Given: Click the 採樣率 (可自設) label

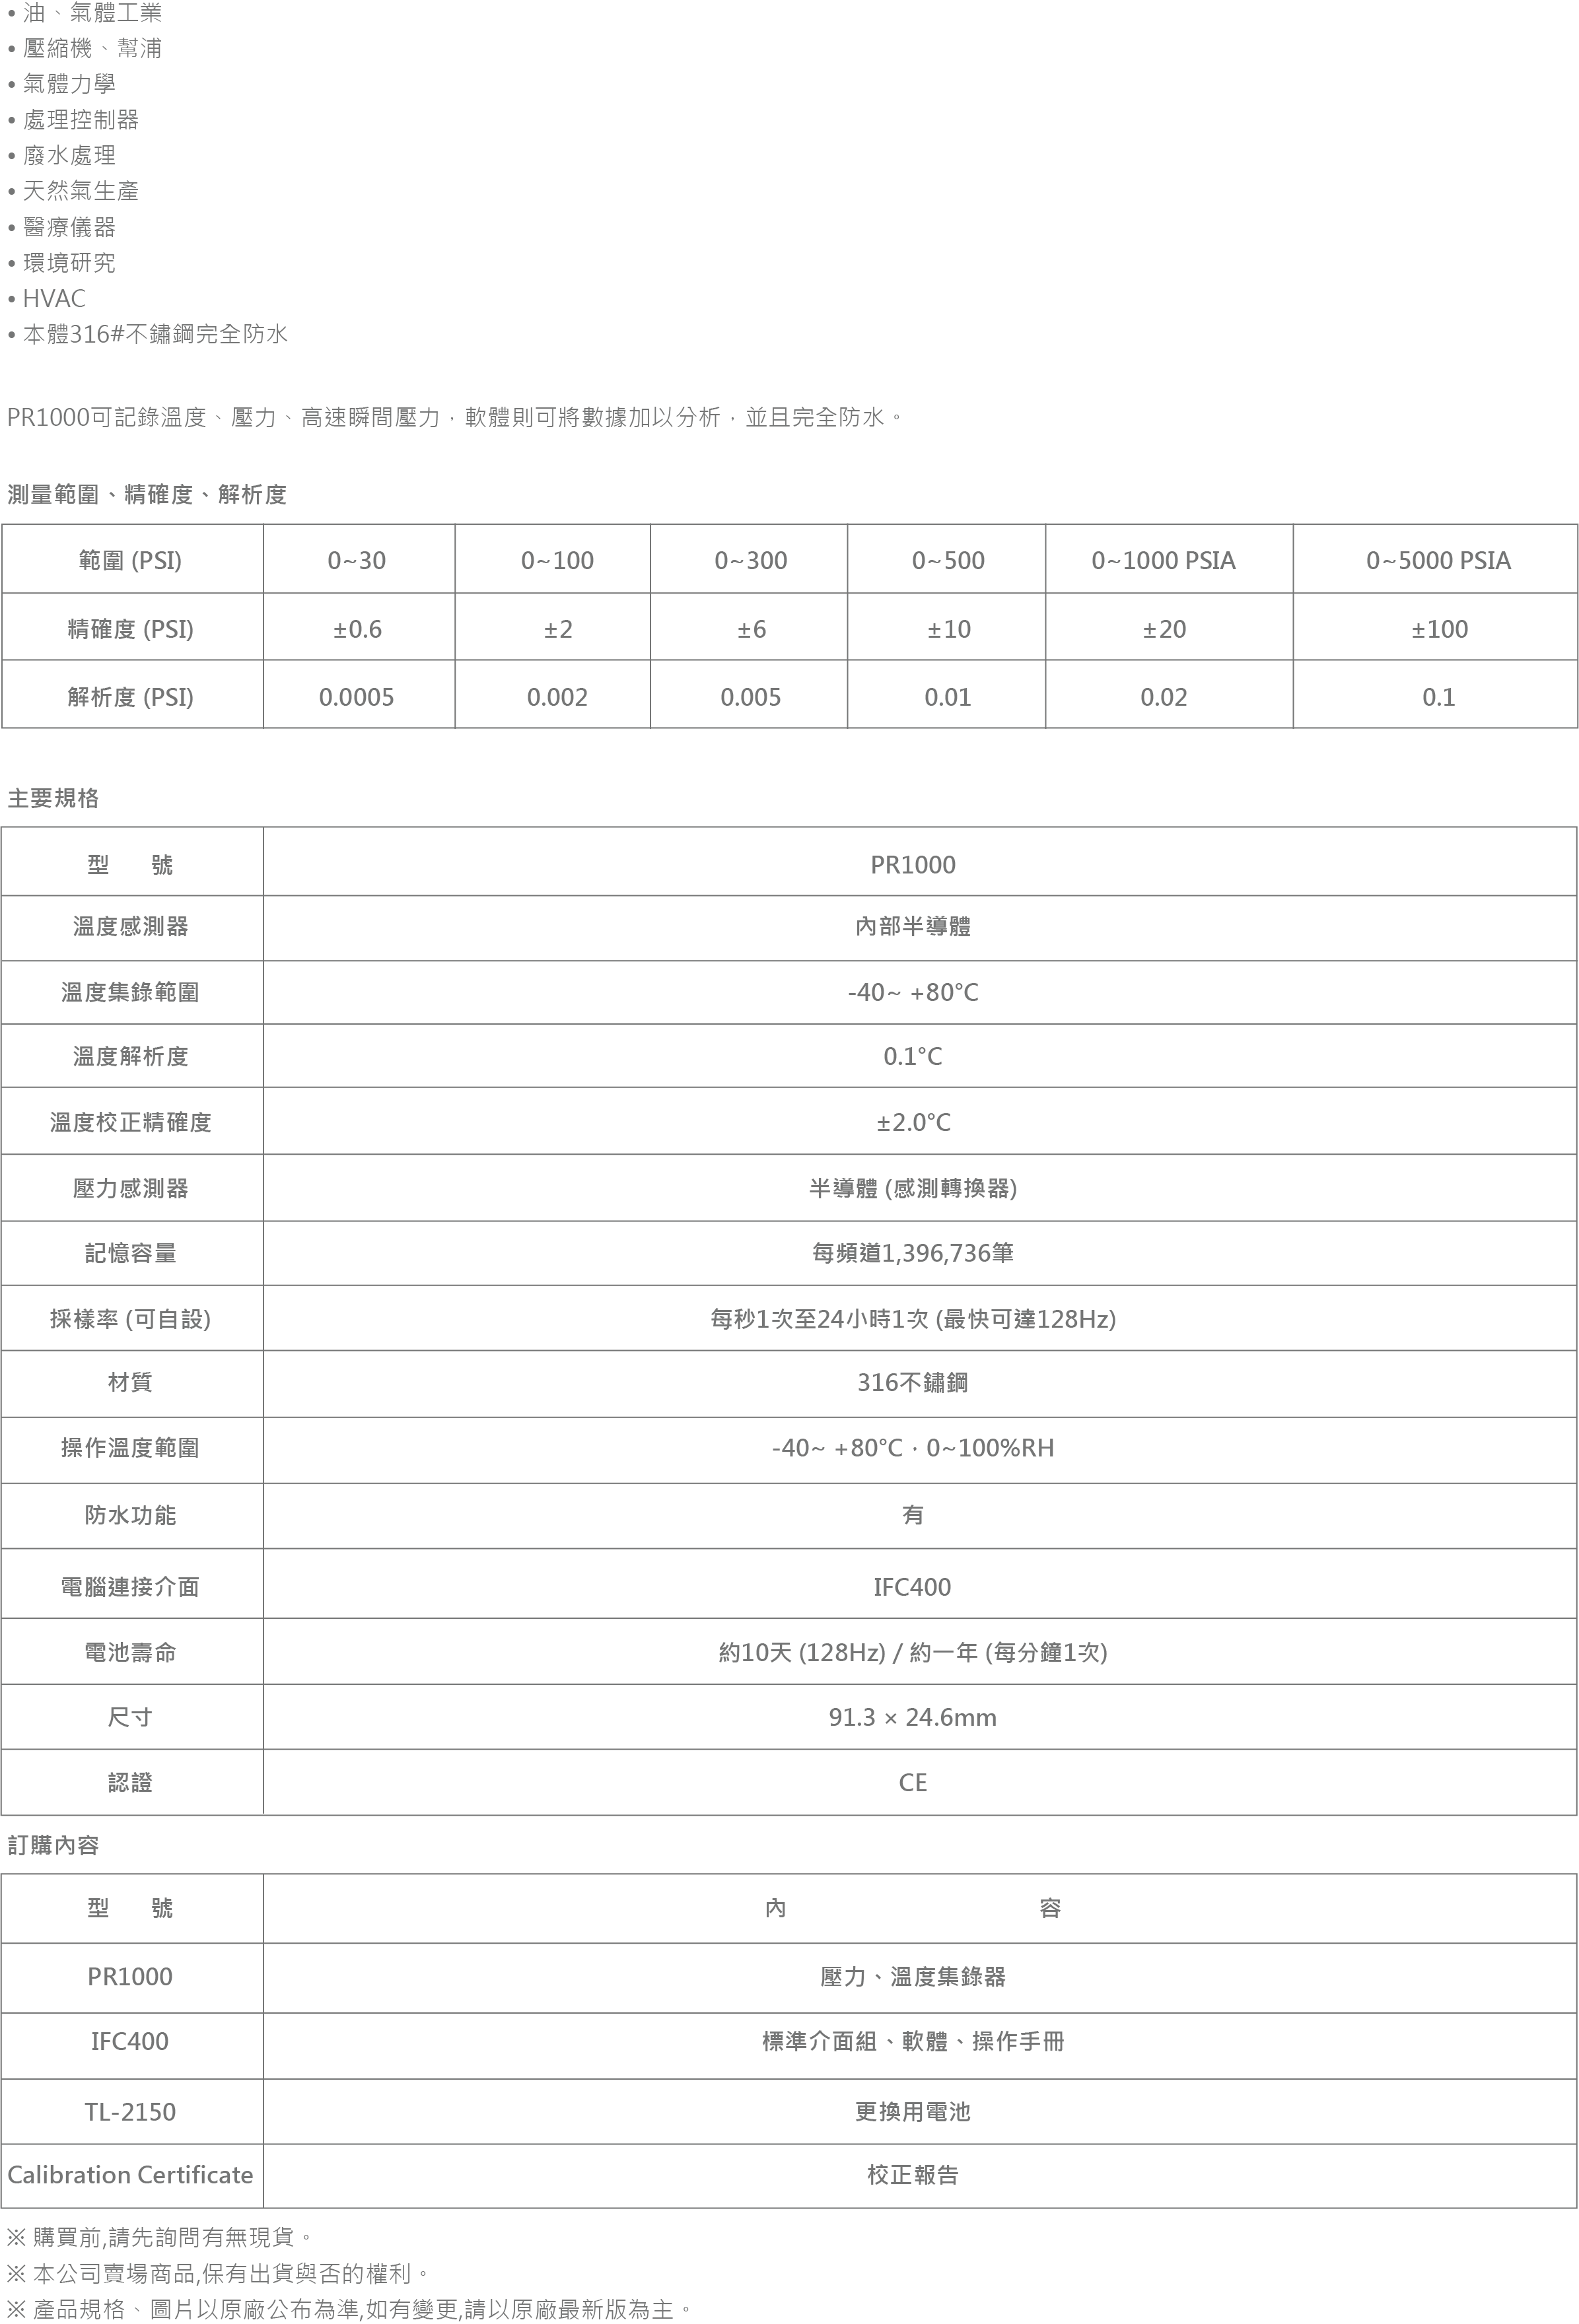Looking at the screenshot, I should click(131, 1319).
